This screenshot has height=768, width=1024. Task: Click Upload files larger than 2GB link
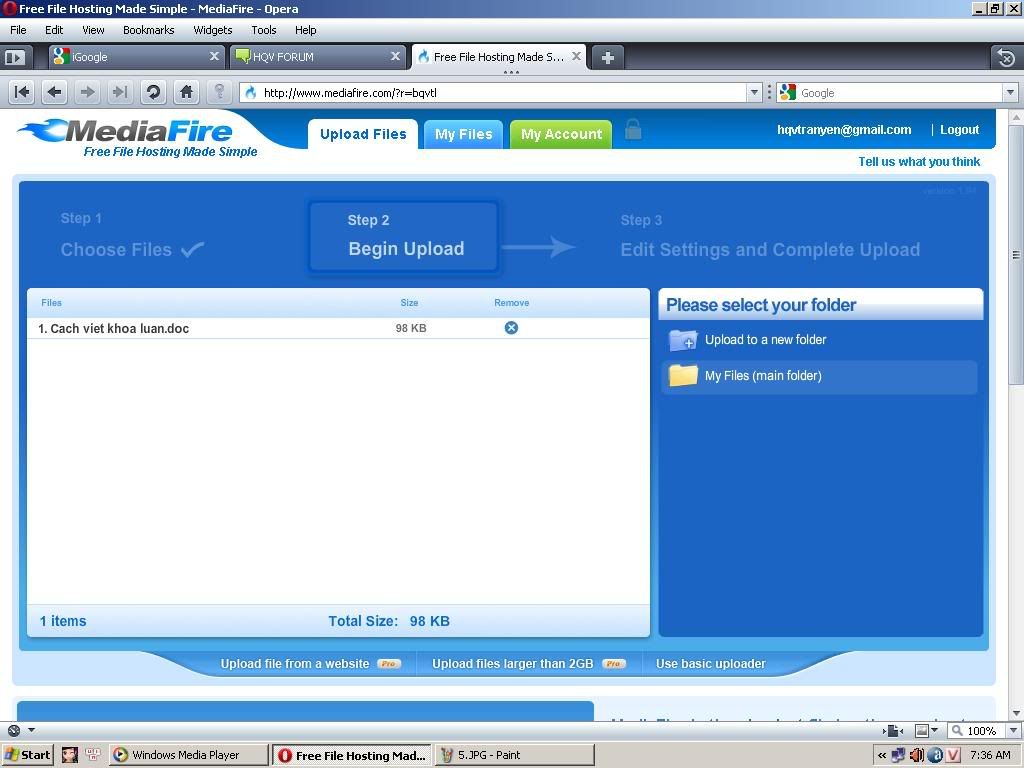pos(513,664)
